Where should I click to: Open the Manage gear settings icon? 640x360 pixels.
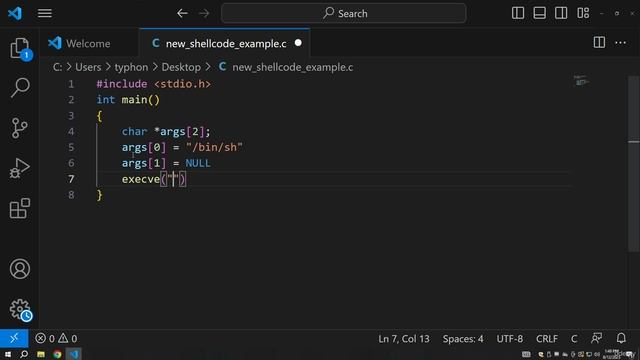(20, 310)
